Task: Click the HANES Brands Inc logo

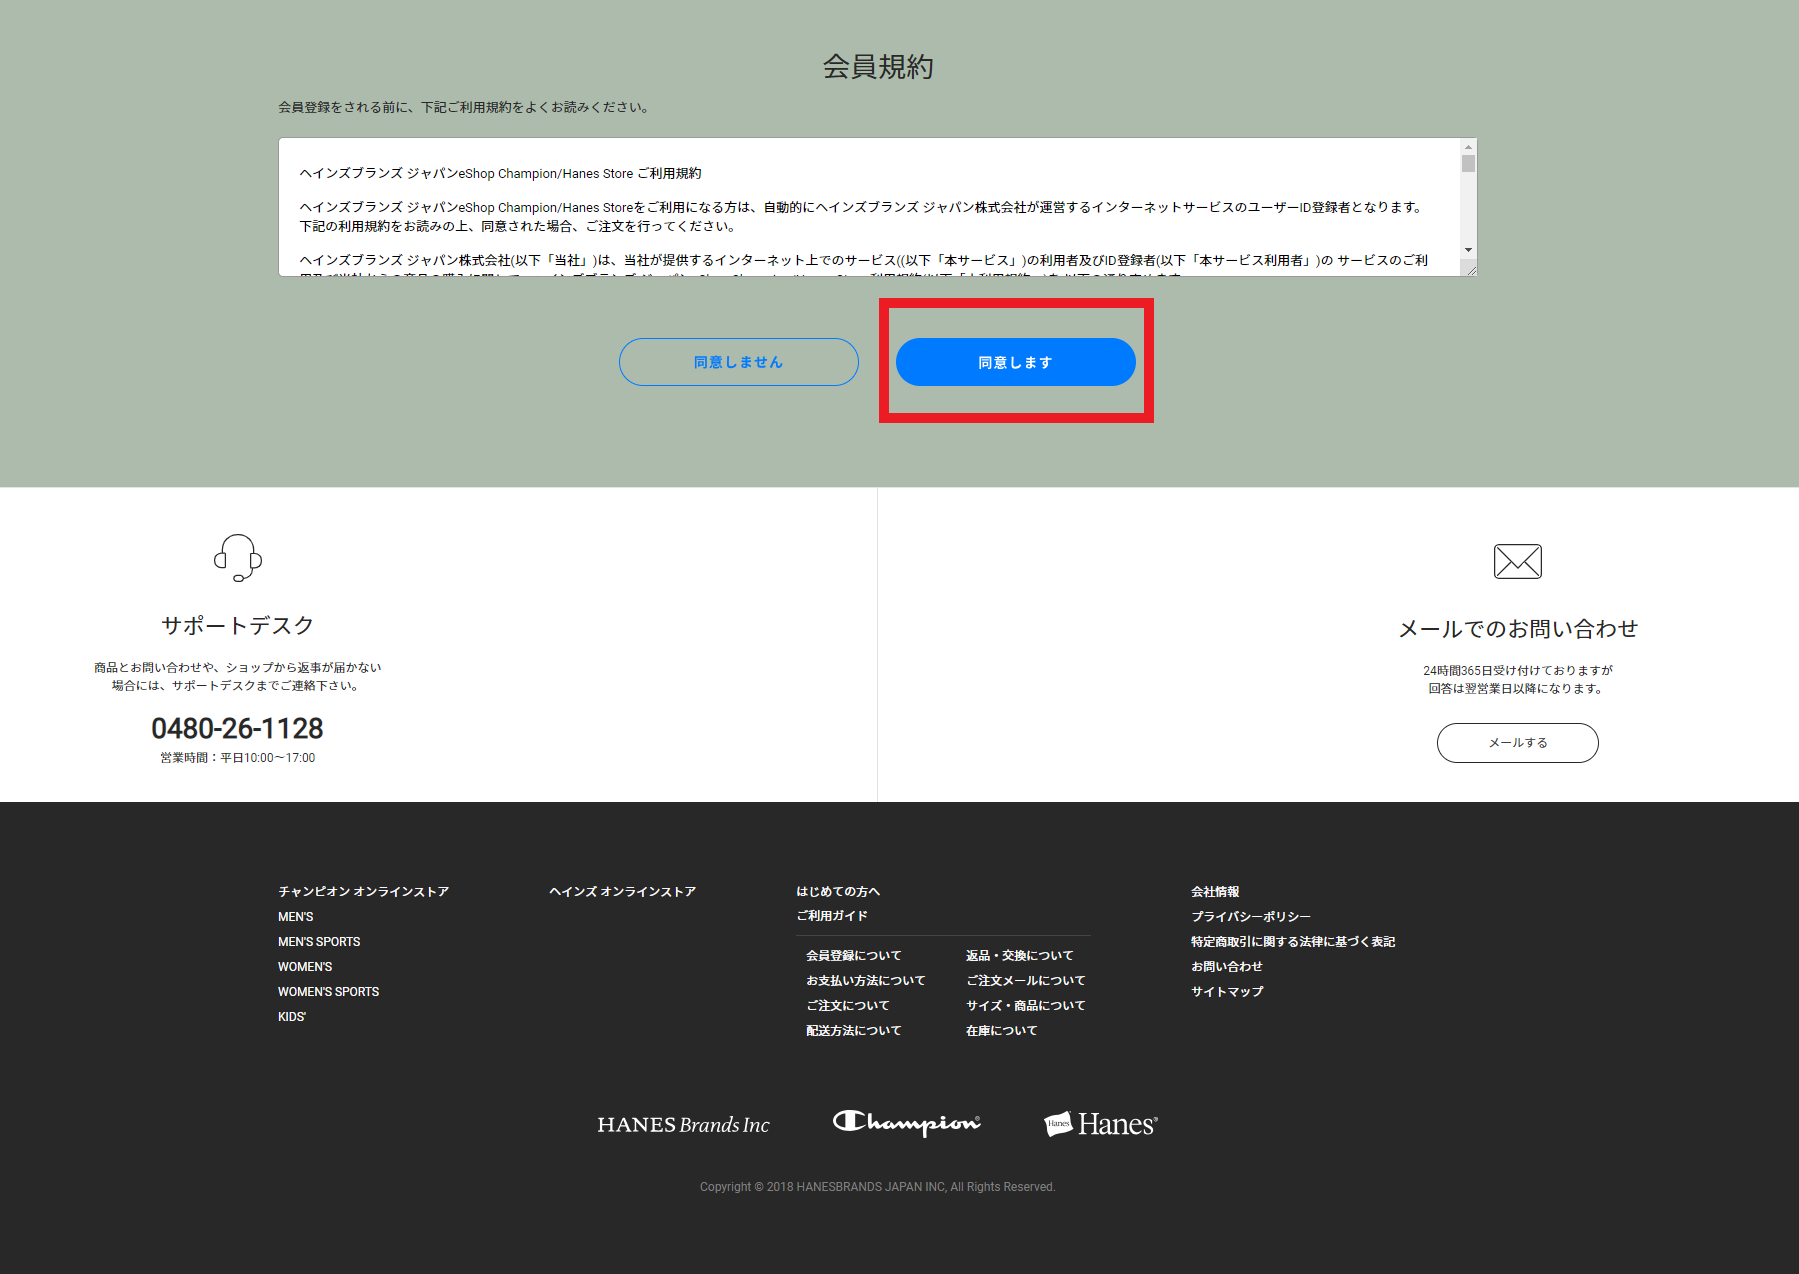Action: click(683, 1125)
